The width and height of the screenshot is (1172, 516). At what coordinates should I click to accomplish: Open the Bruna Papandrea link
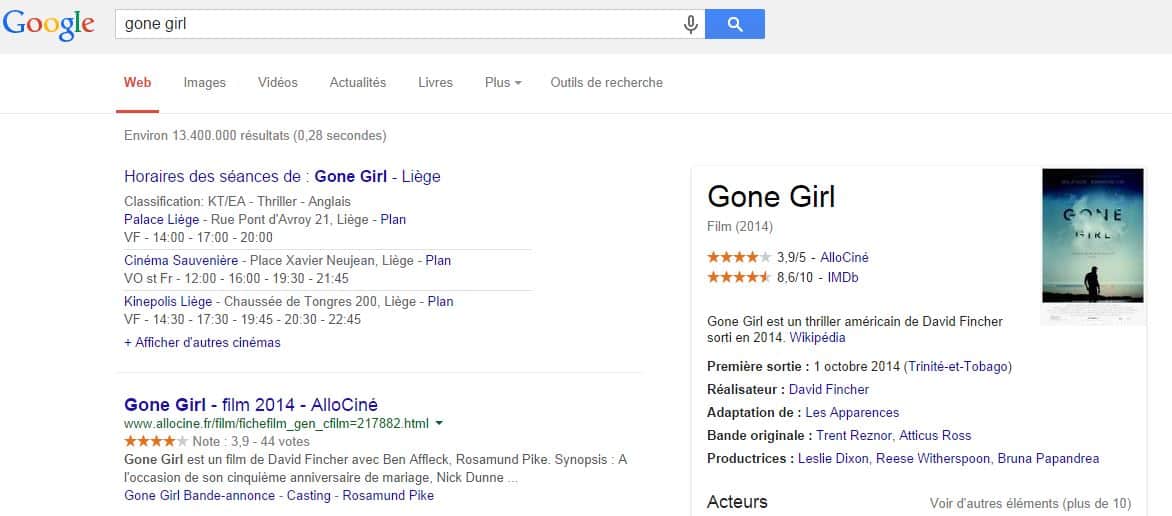(x=1049, y=458)
